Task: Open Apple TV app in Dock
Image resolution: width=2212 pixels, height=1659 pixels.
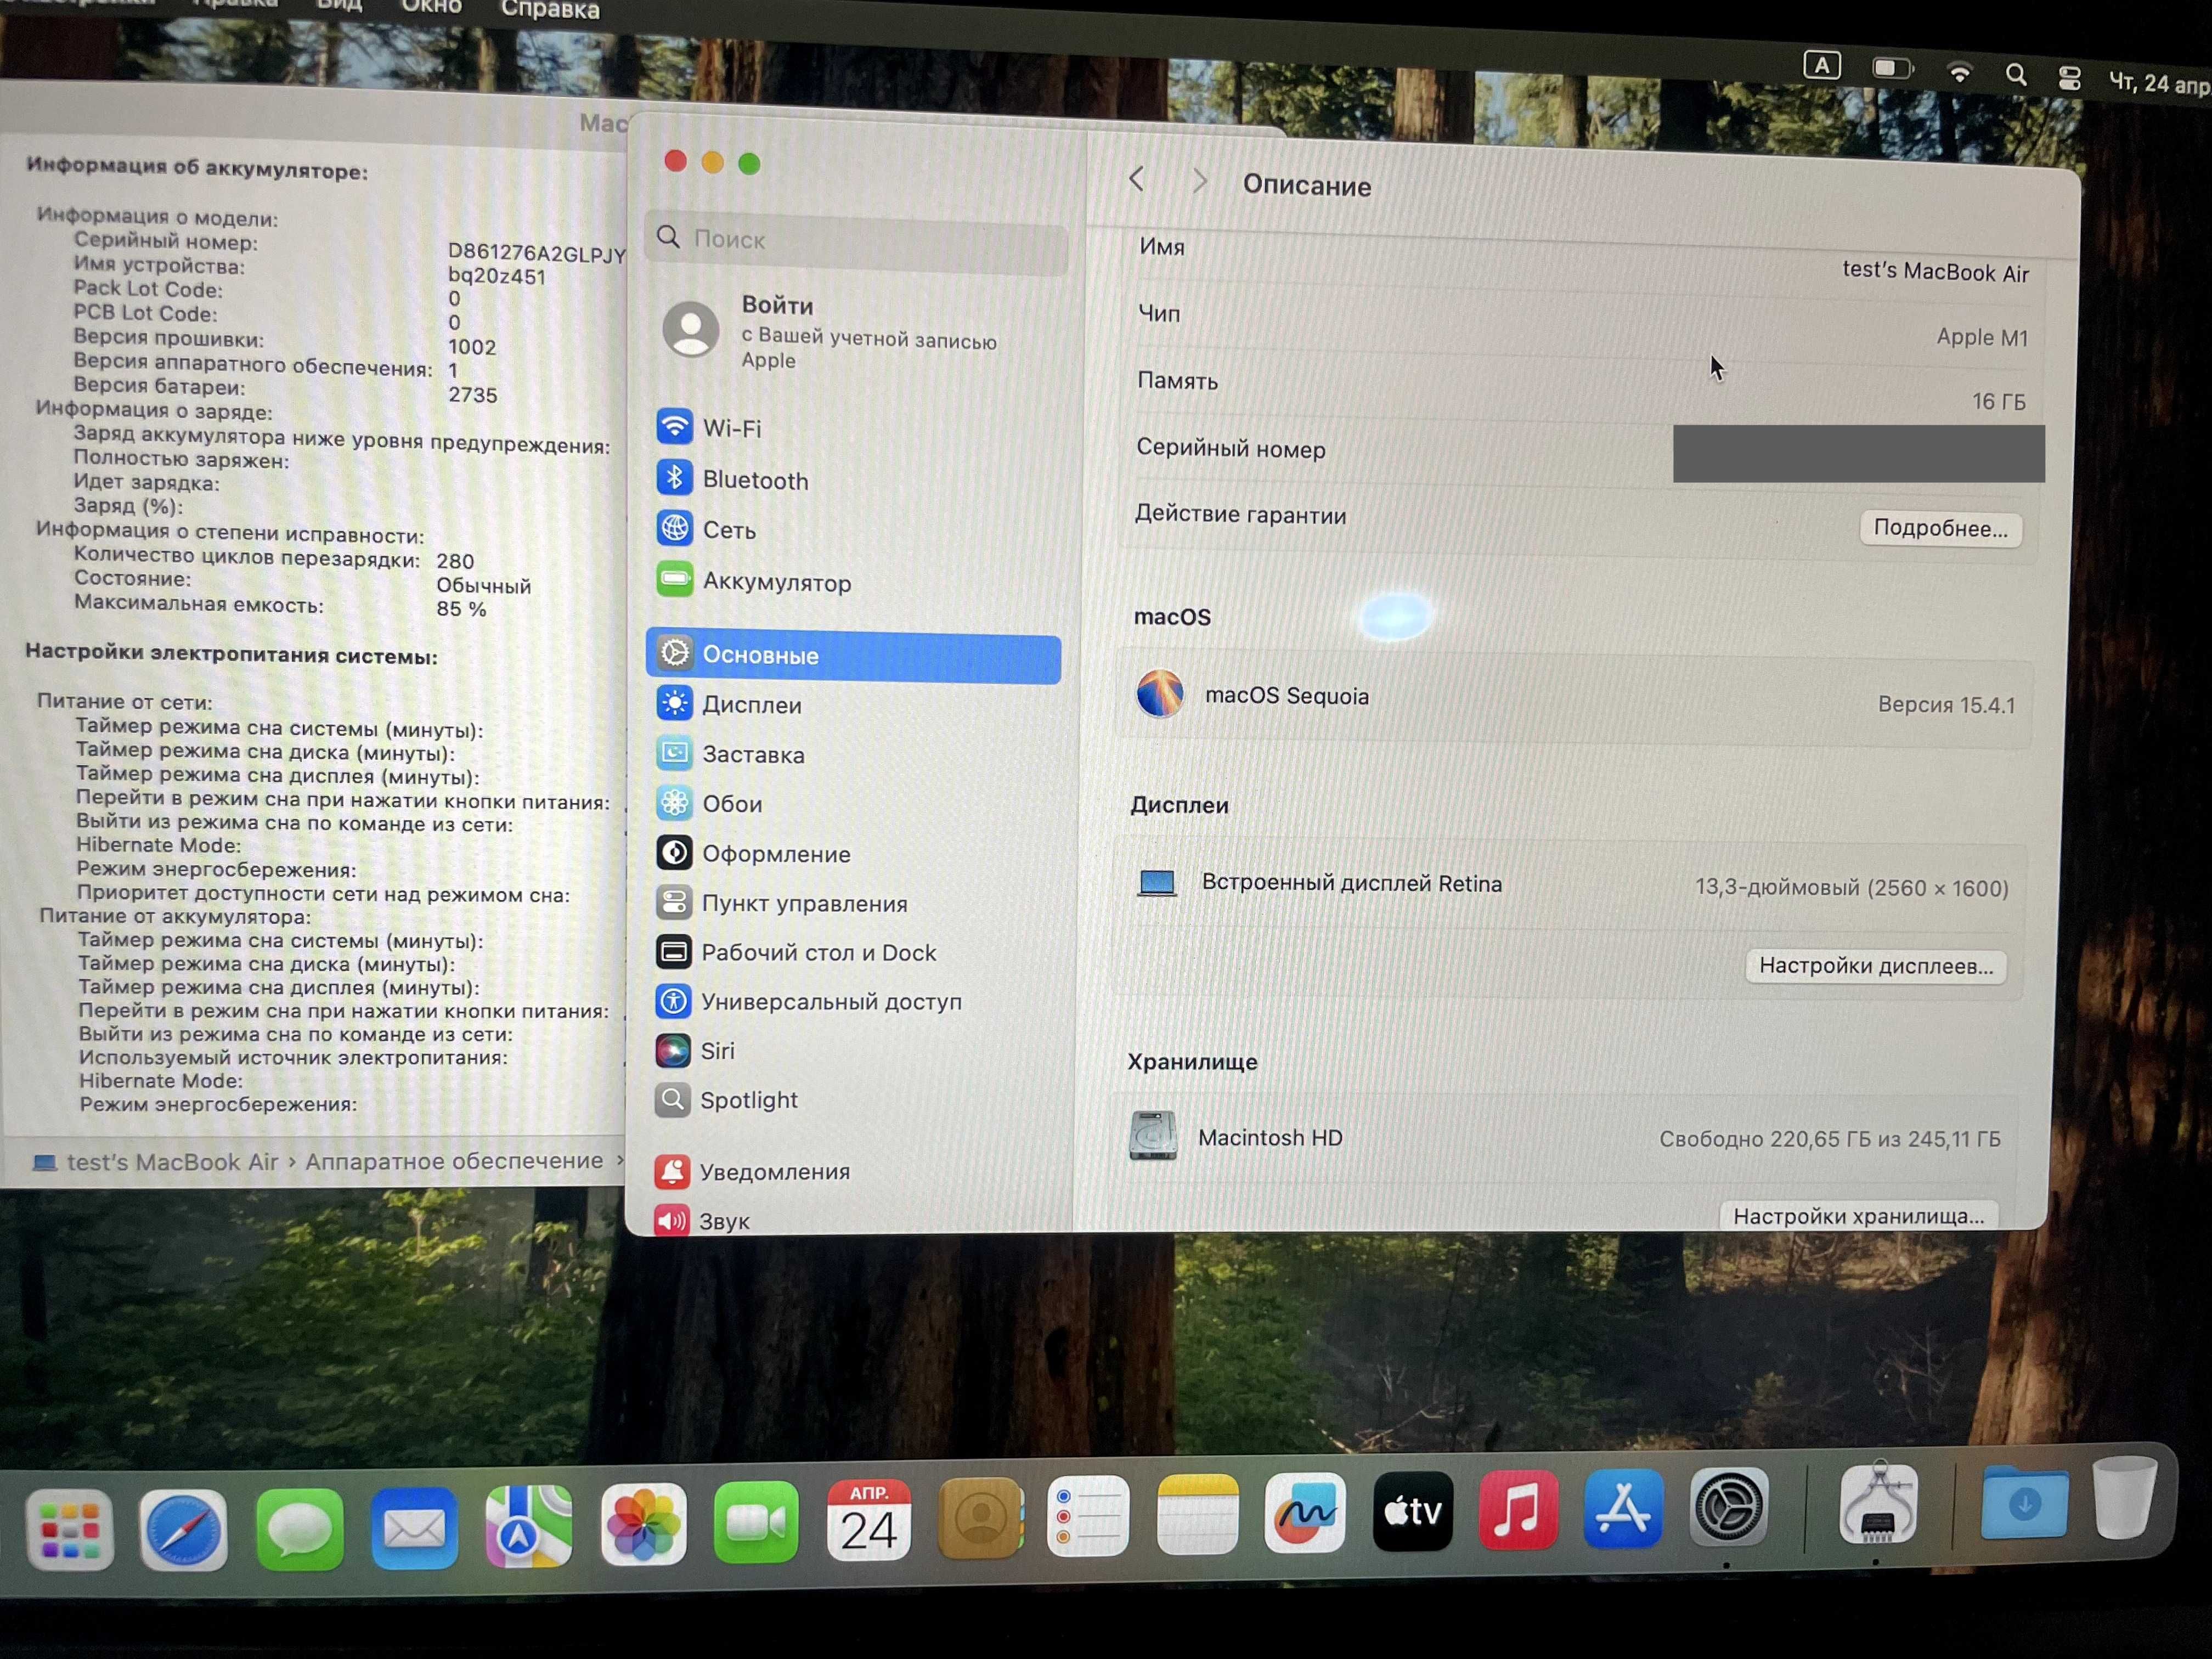Action: pos(1412,1510)
